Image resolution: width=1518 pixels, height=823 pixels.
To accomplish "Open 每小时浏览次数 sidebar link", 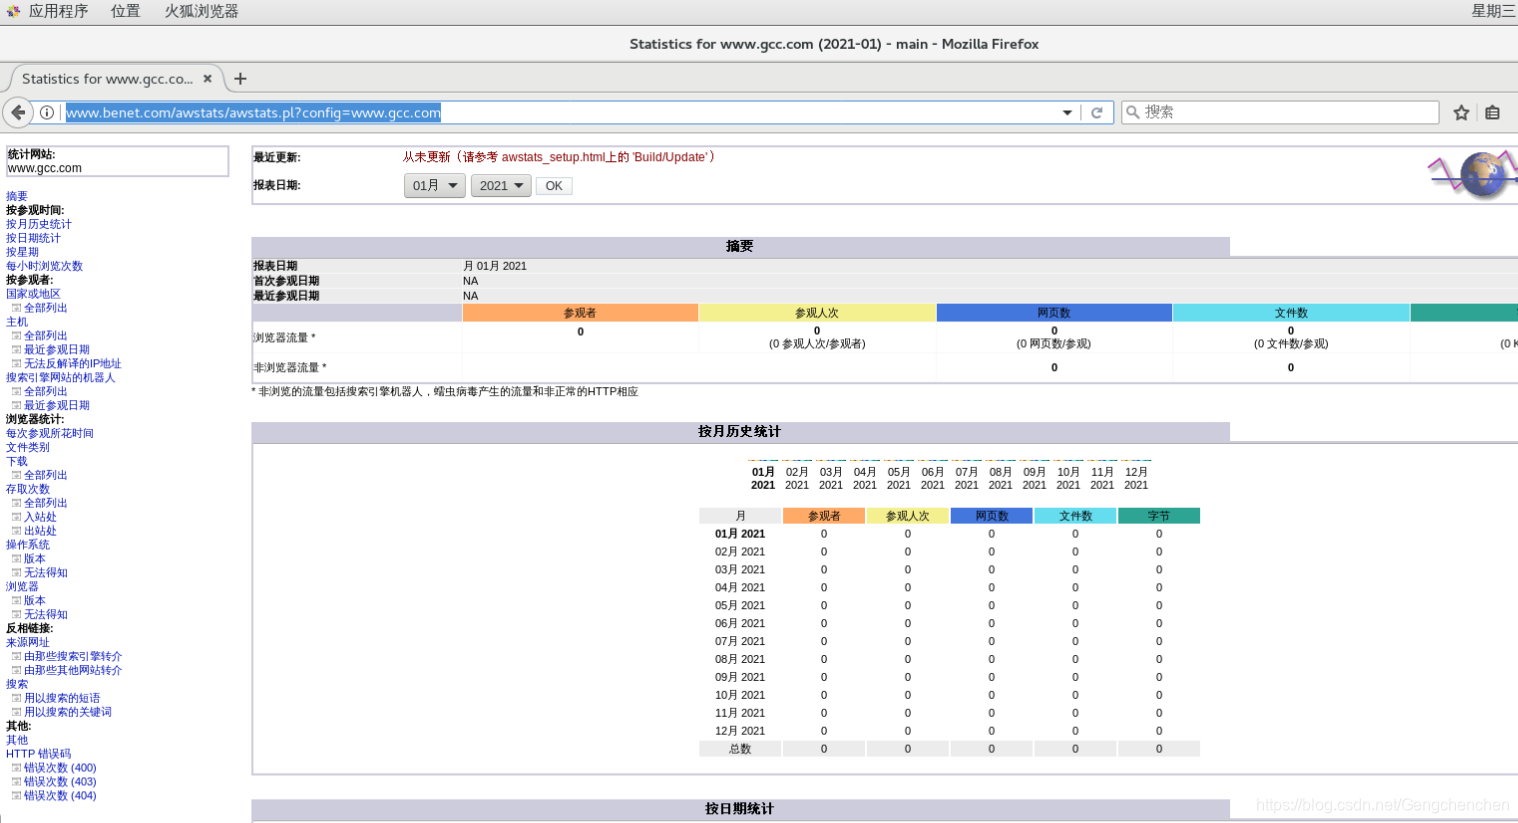I will tap(44, 266).
